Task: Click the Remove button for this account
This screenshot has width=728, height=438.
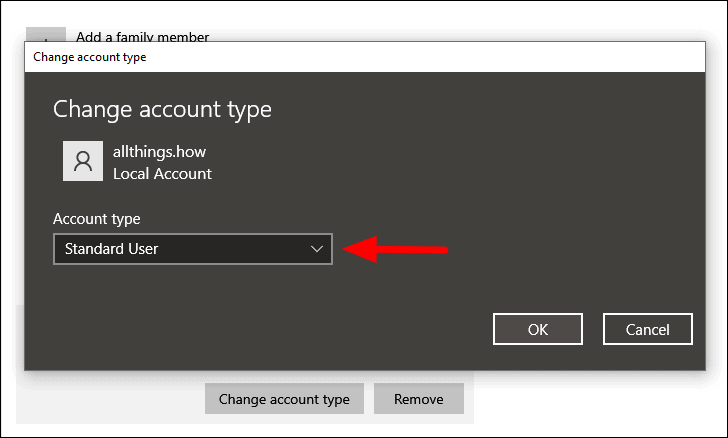Action: click(419, 399)
